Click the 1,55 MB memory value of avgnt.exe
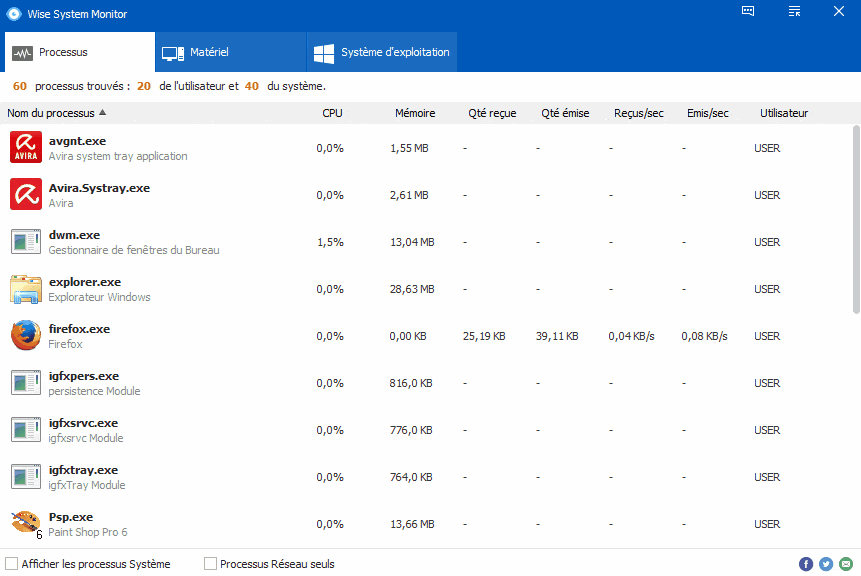Image resolution: width=861 pixels, height=576 pixels. (409, 148)
